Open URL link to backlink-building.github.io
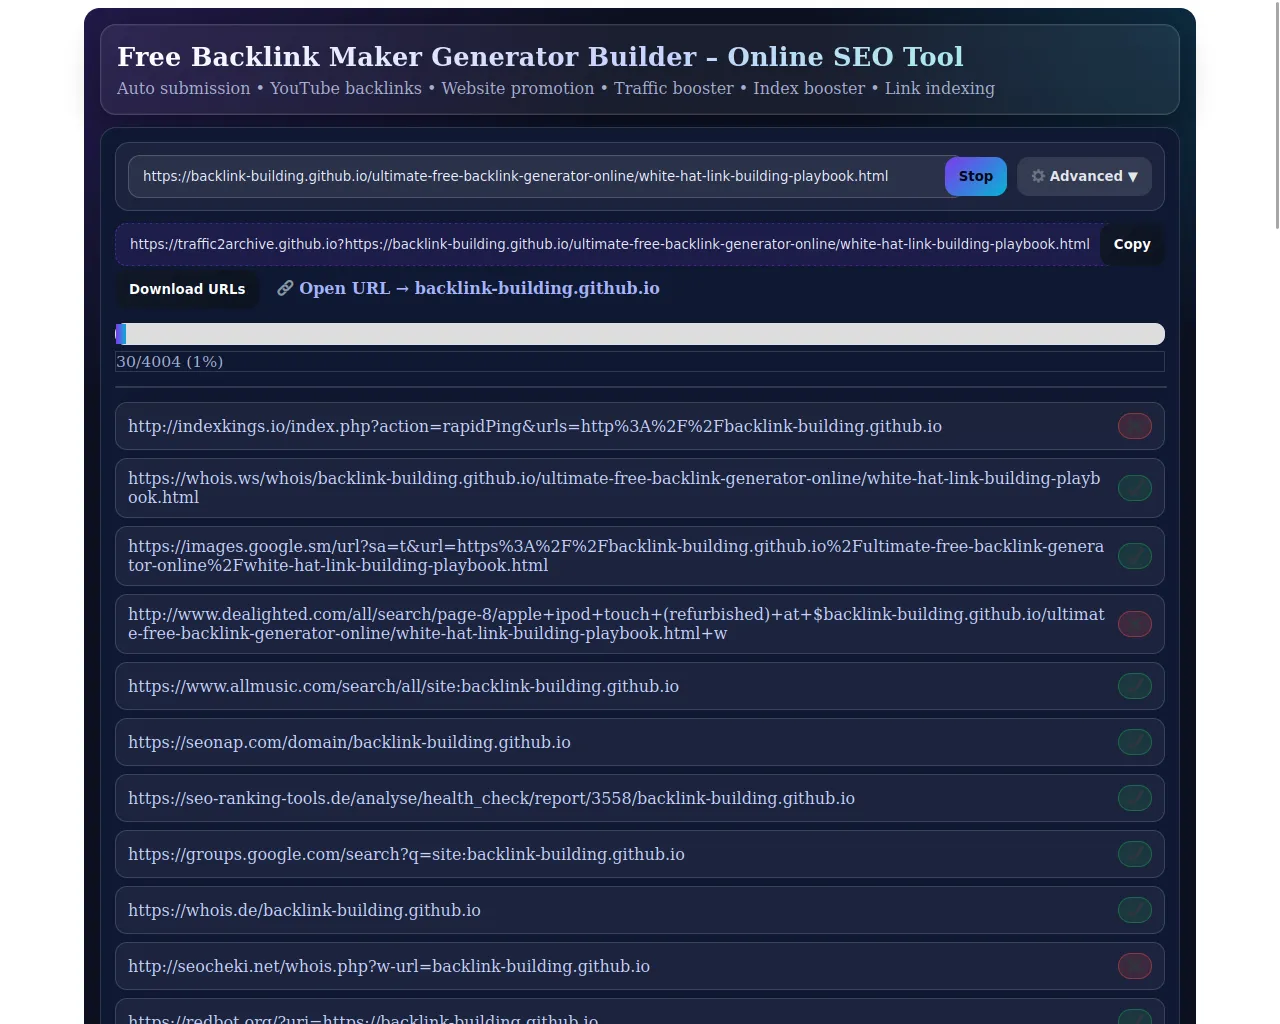The image size is (1280, 1024). click(x=468, y=288)
